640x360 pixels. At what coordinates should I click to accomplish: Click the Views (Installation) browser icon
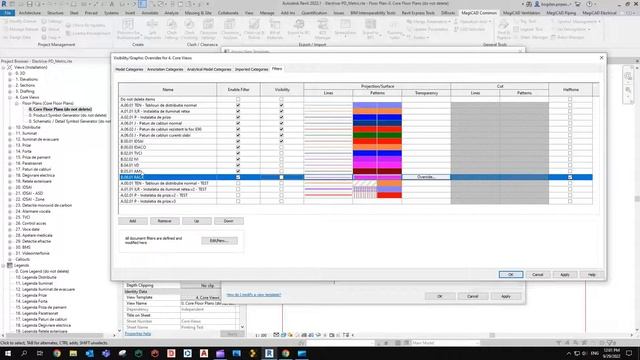(x=10, y=67)
